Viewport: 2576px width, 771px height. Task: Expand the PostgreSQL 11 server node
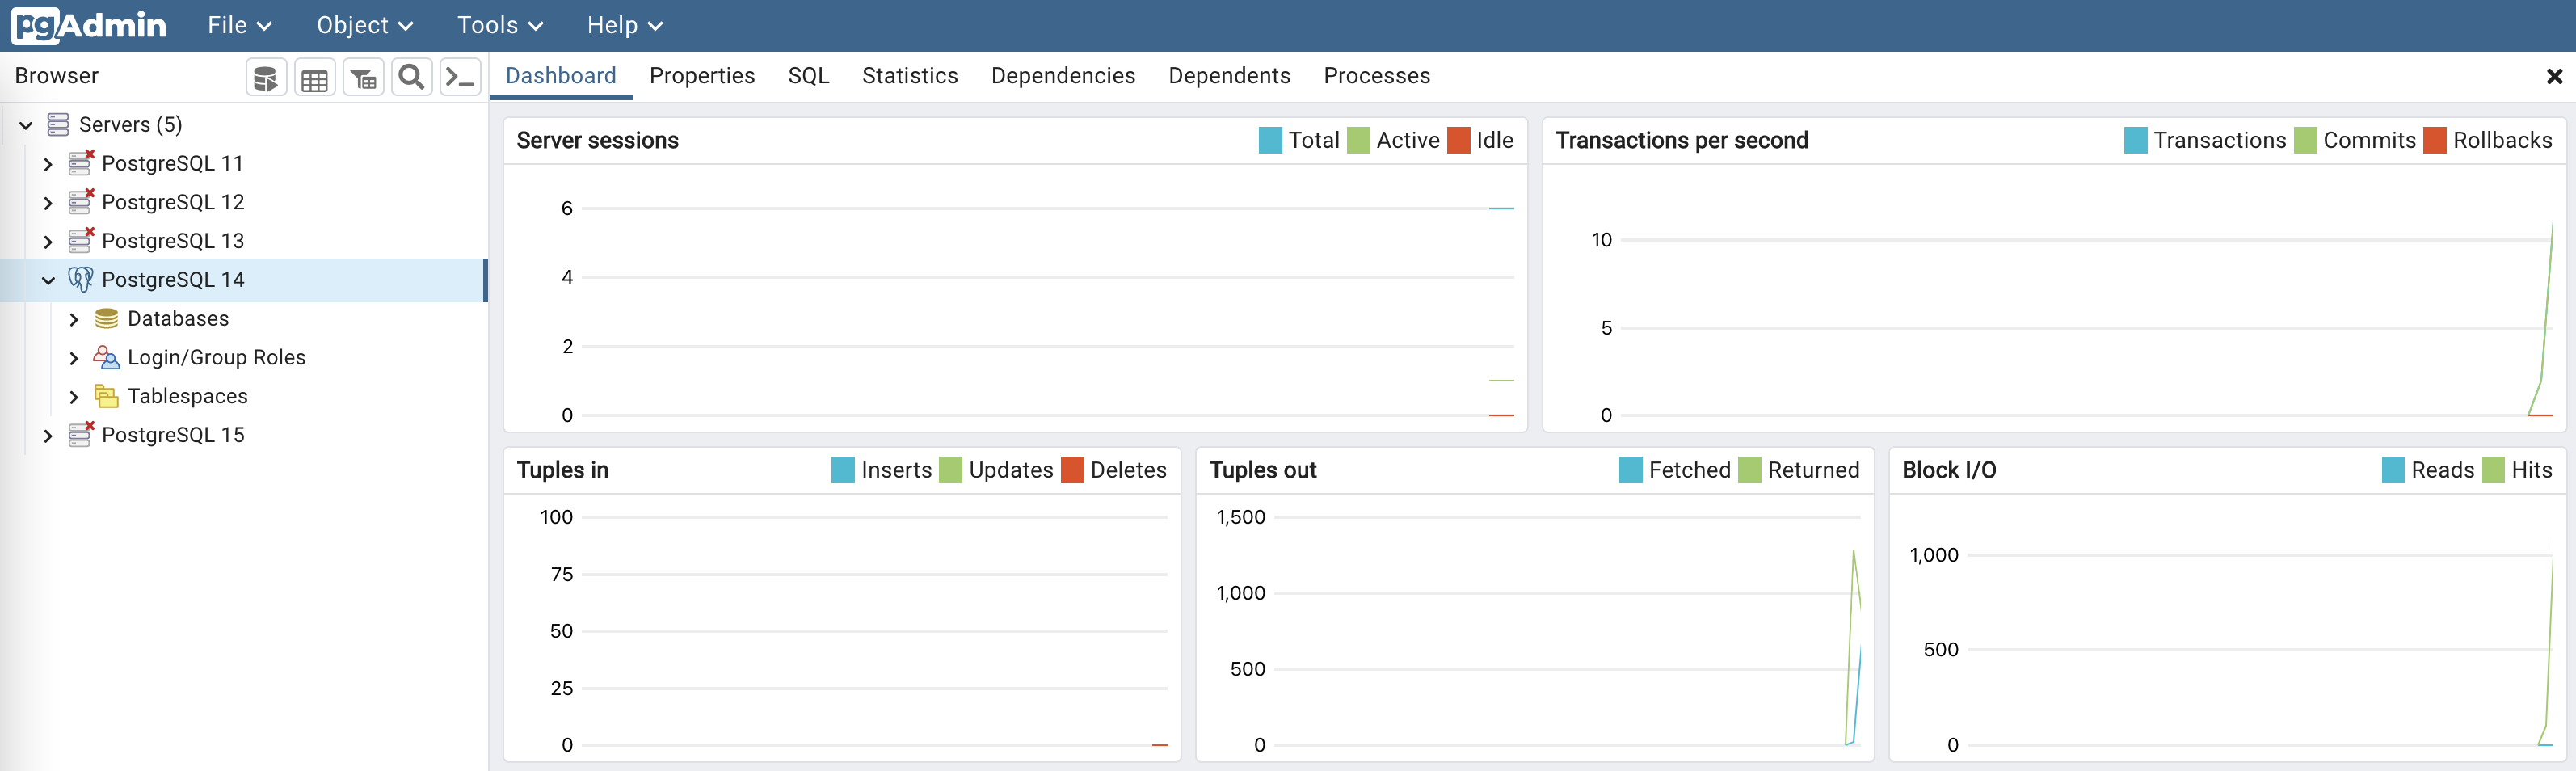click(x=48, y=164)
